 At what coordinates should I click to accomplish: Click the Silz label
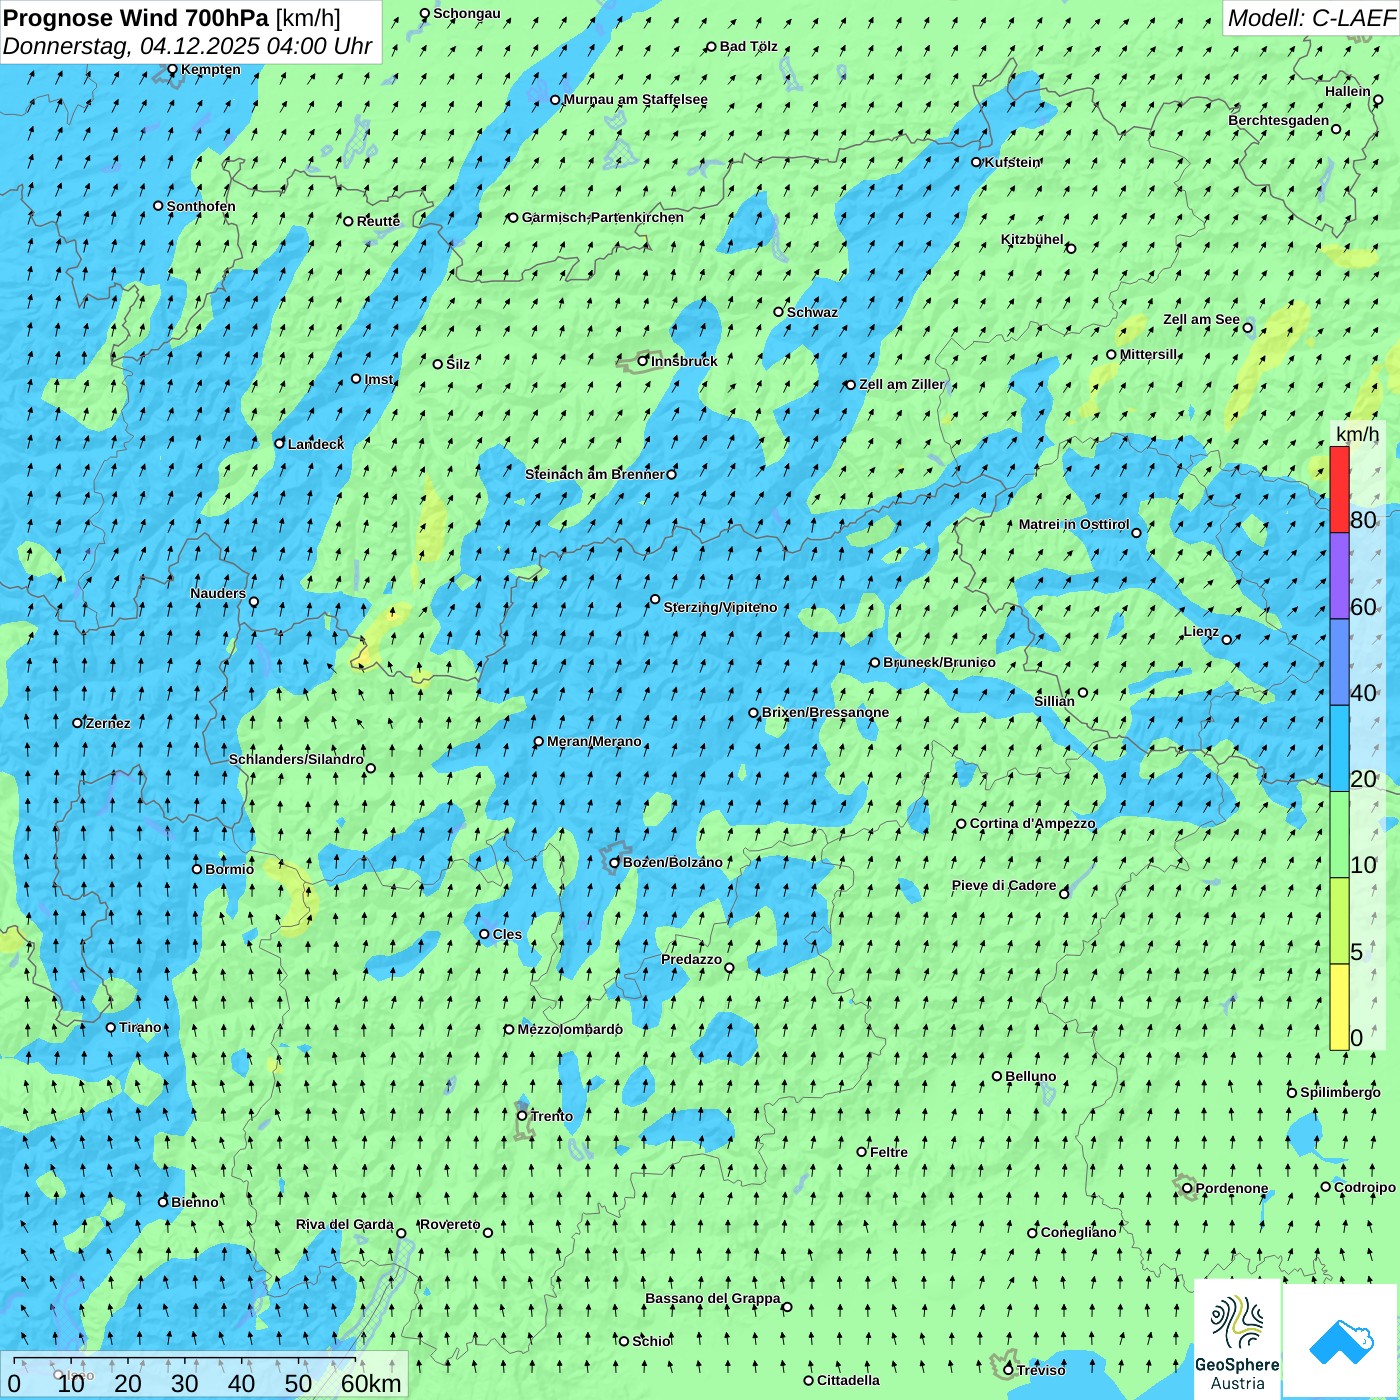coord(458,364)
